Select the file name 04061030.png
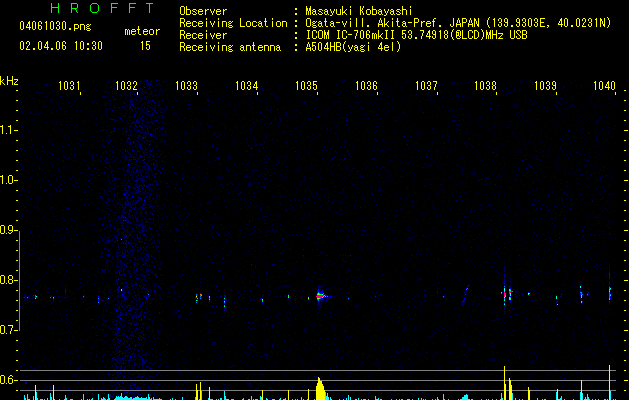 coord(55,26)
